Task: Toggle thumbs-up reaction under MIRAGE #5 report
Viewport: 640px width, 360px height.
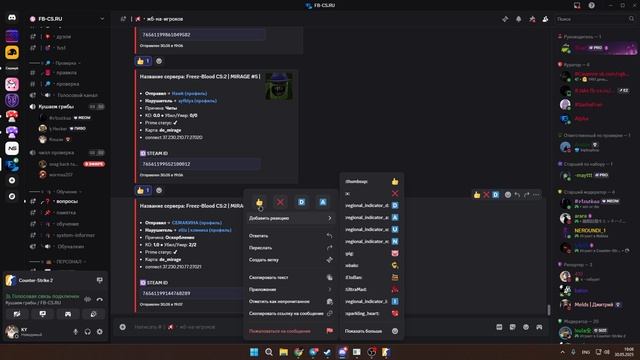Action: pos(143,190)
